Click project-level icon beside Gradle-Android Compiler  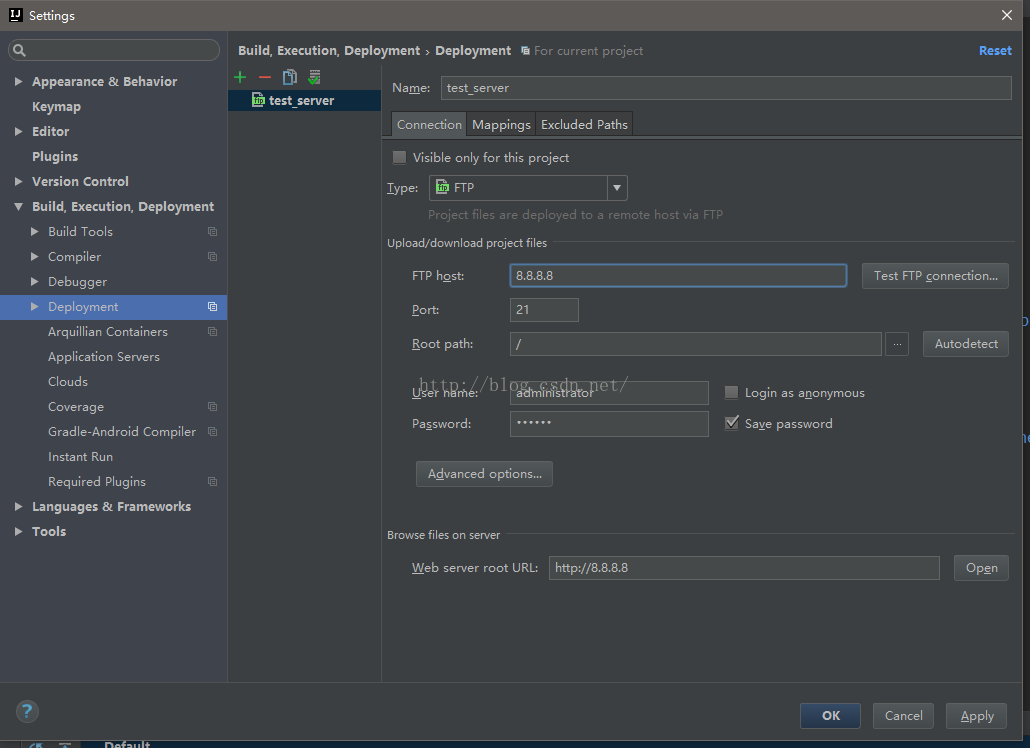[212, 431]
